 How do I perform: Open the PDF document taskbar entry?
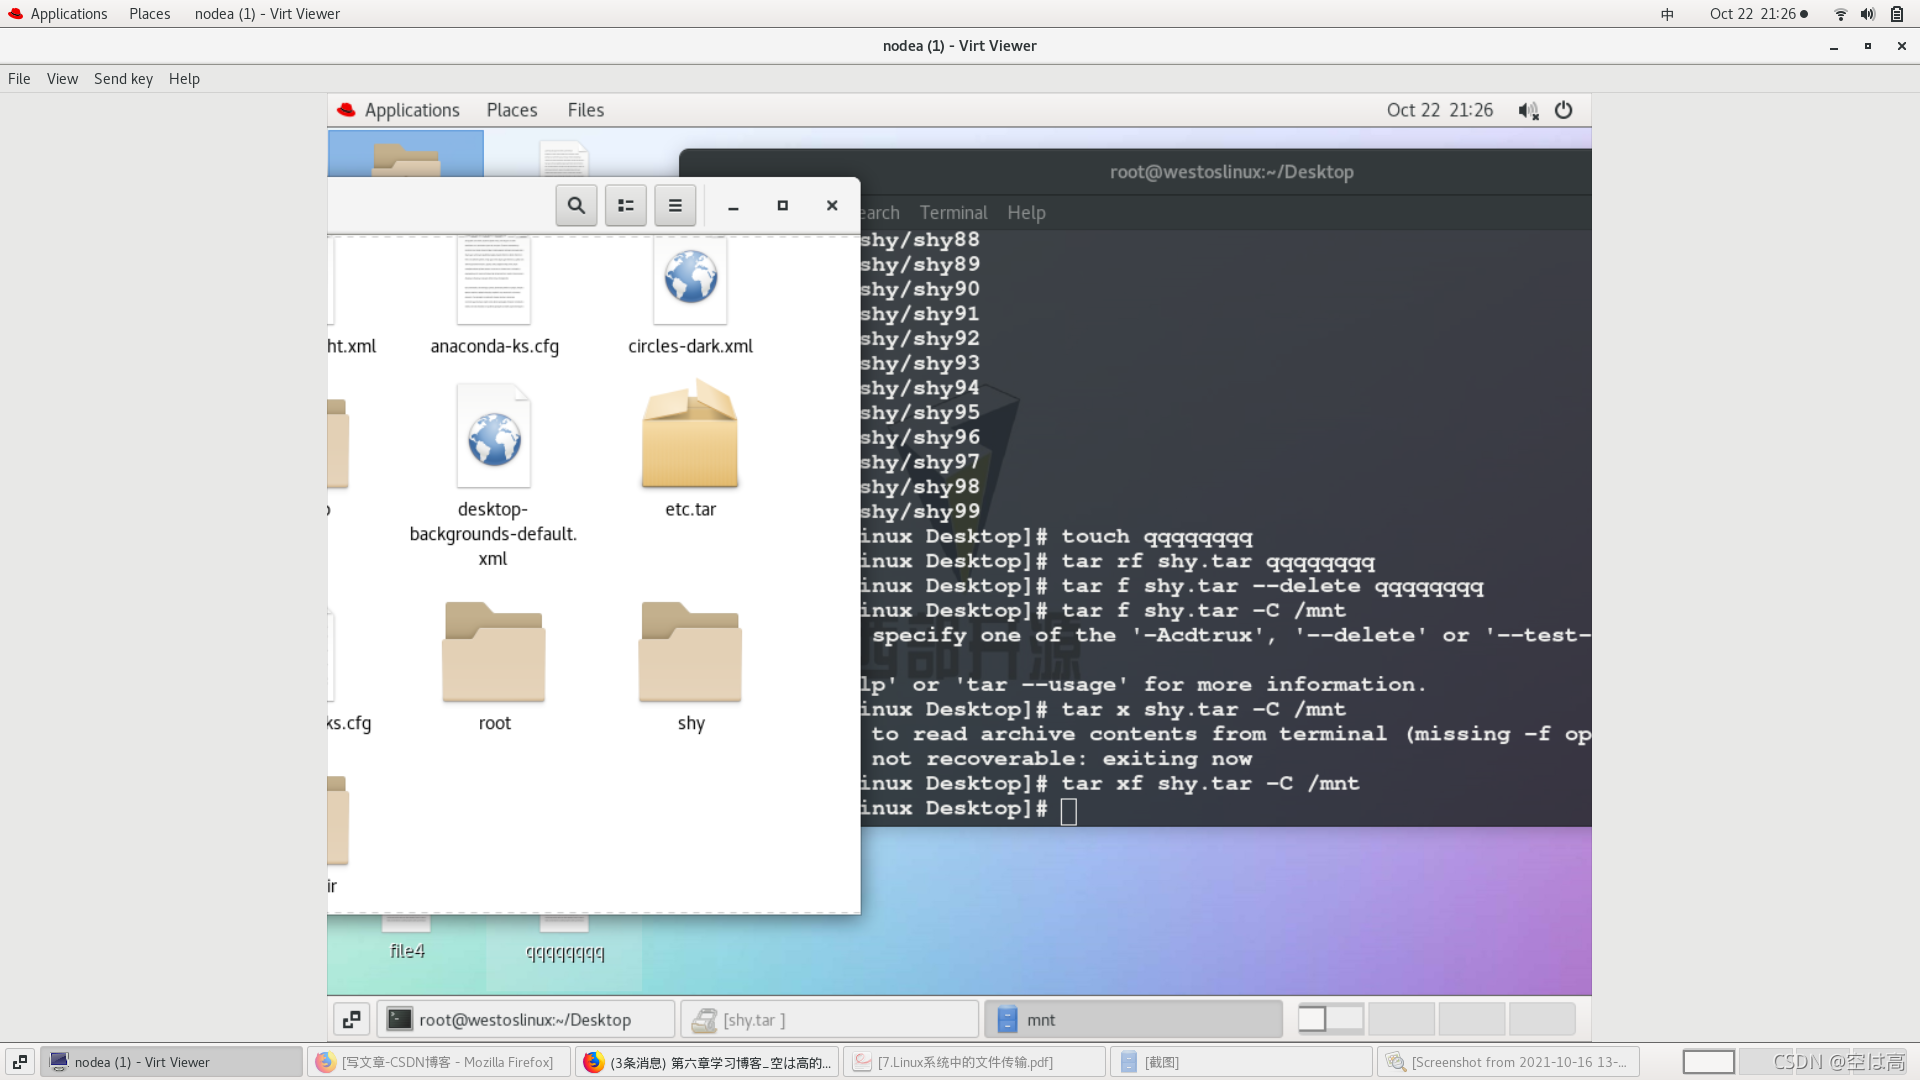pyautogui.click(x=974, y=1062)
